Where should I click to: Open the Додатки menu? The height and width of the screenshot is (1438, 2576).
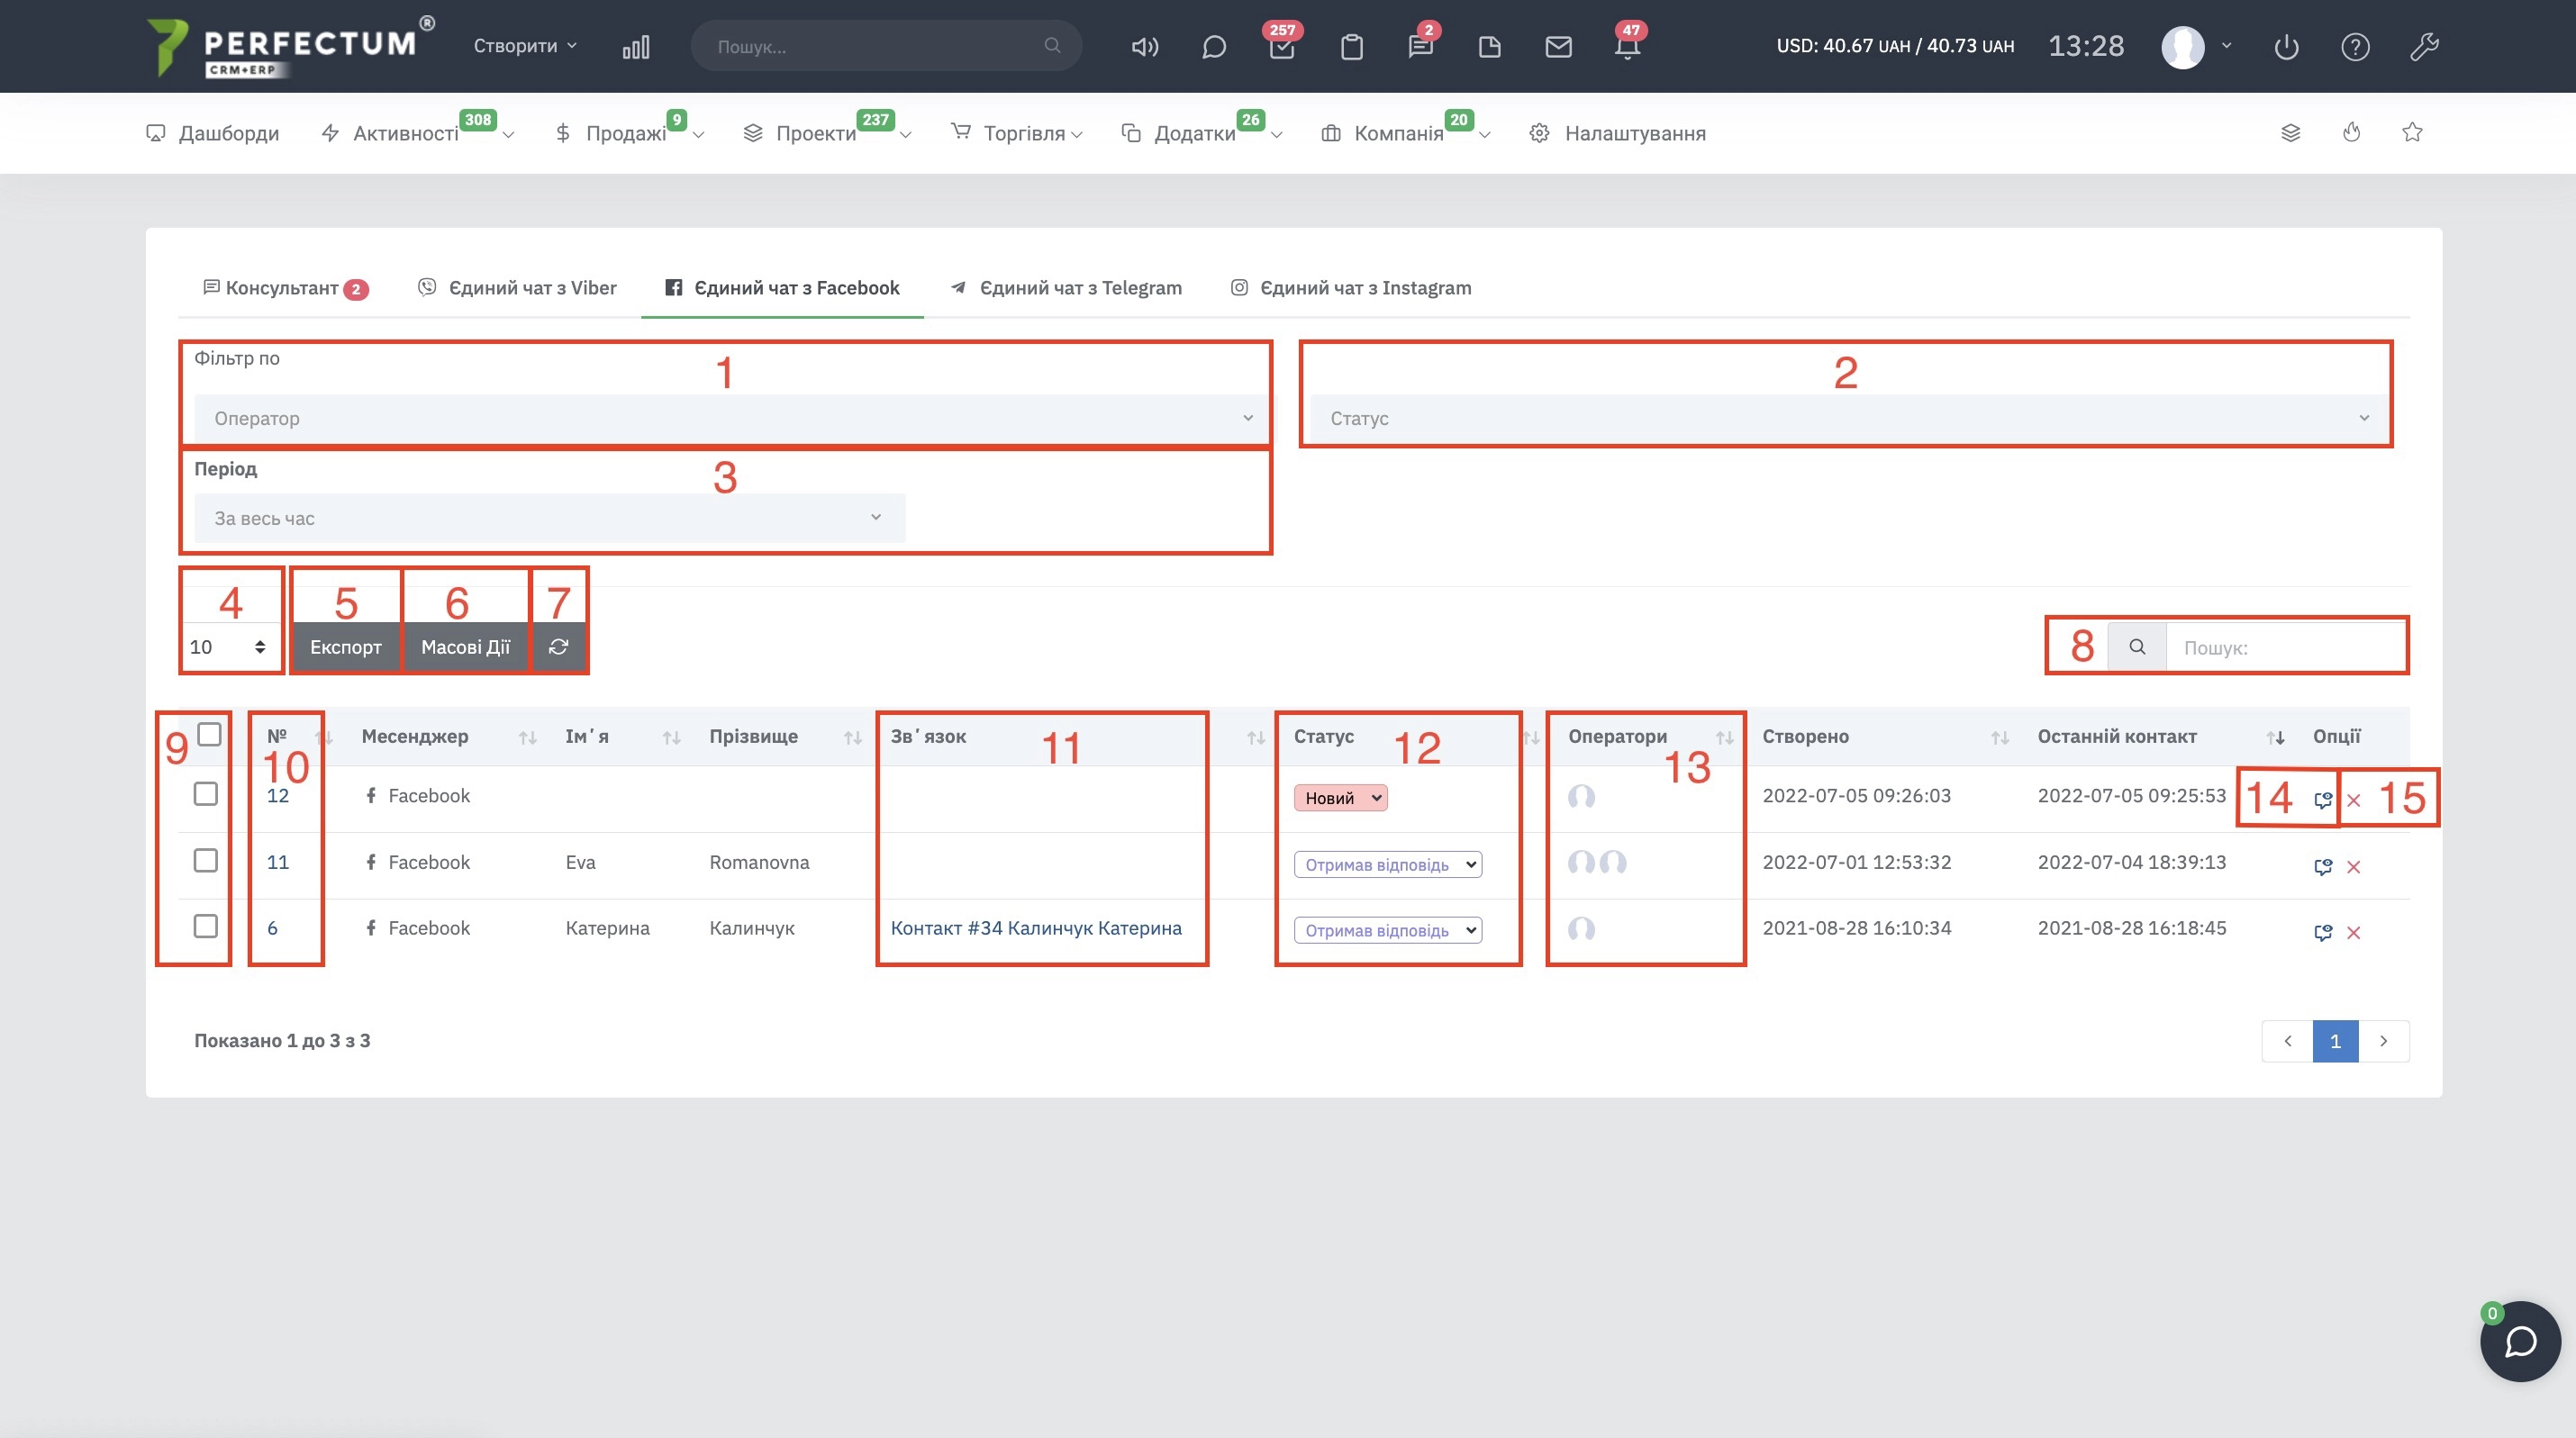[1202, 133]
